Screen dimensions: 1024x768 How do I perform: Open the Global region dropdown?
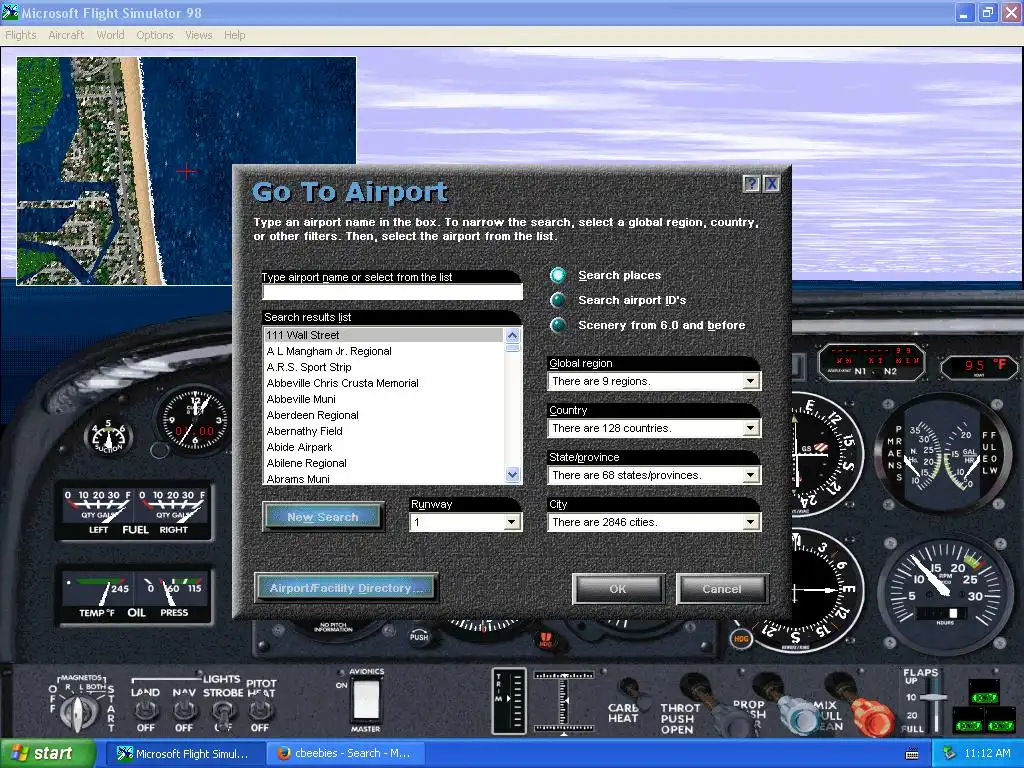[750, 381]
